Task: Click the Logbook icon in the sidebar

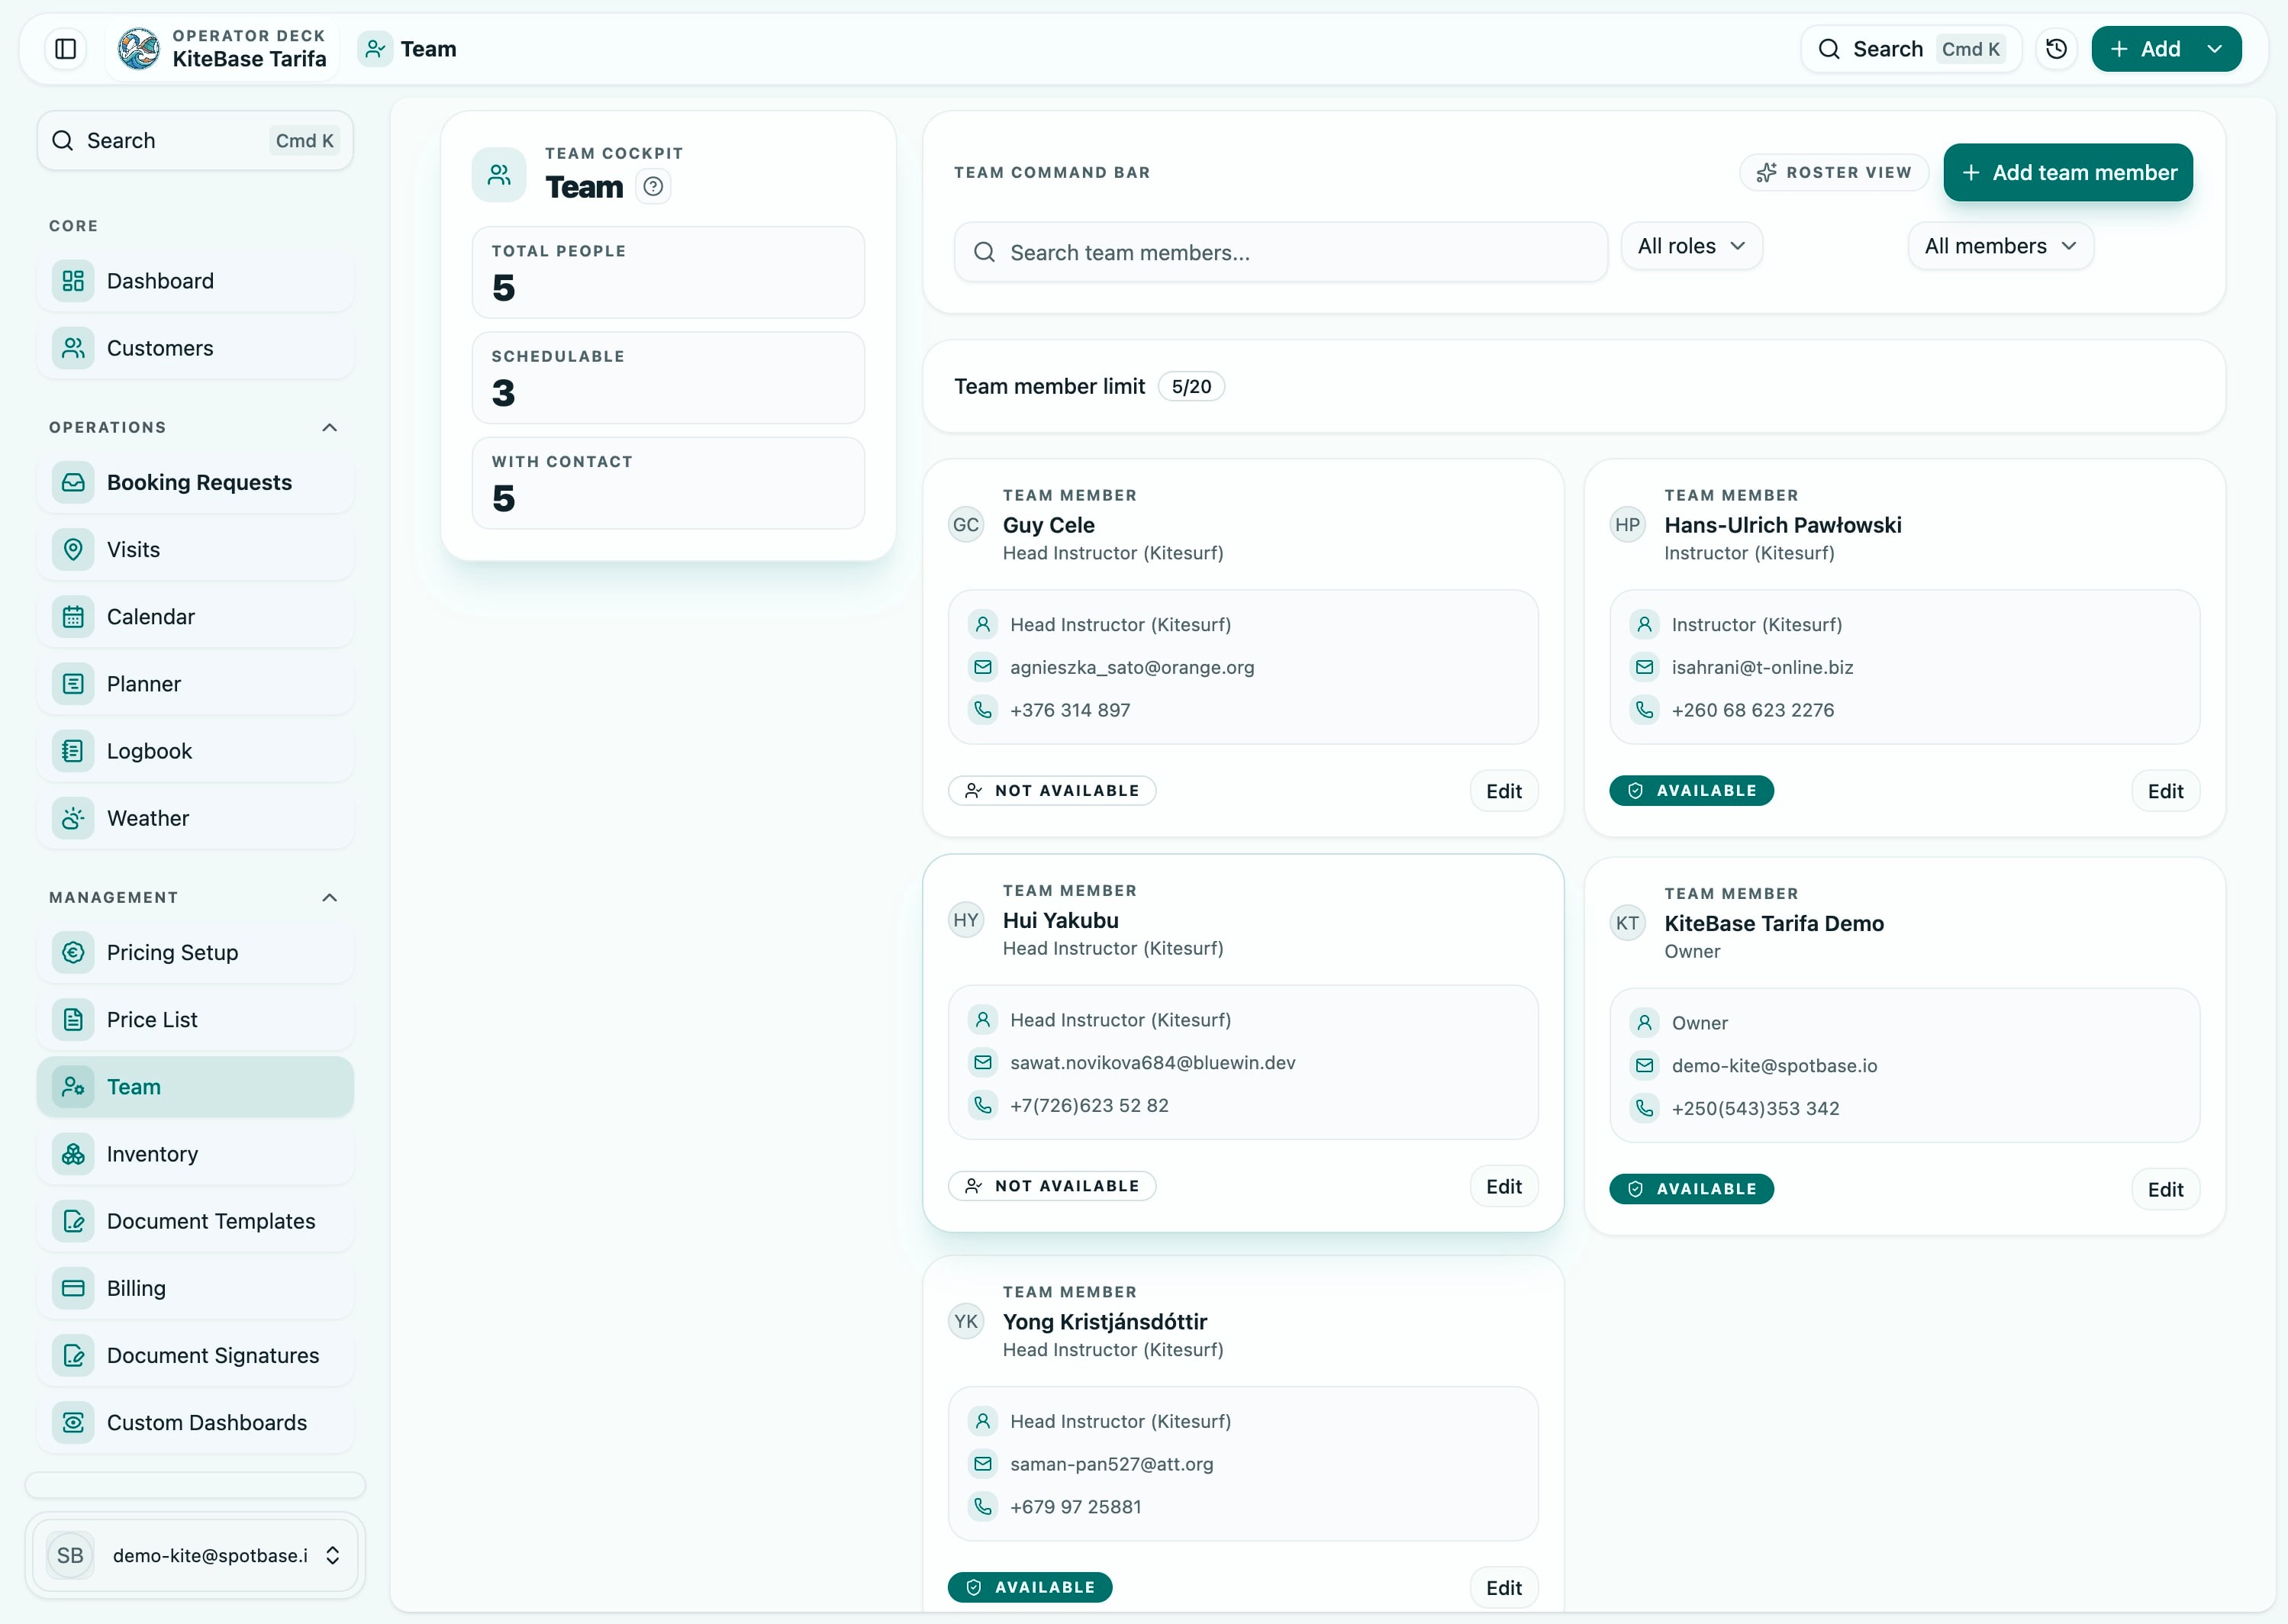Action: (x=72, y=750)
